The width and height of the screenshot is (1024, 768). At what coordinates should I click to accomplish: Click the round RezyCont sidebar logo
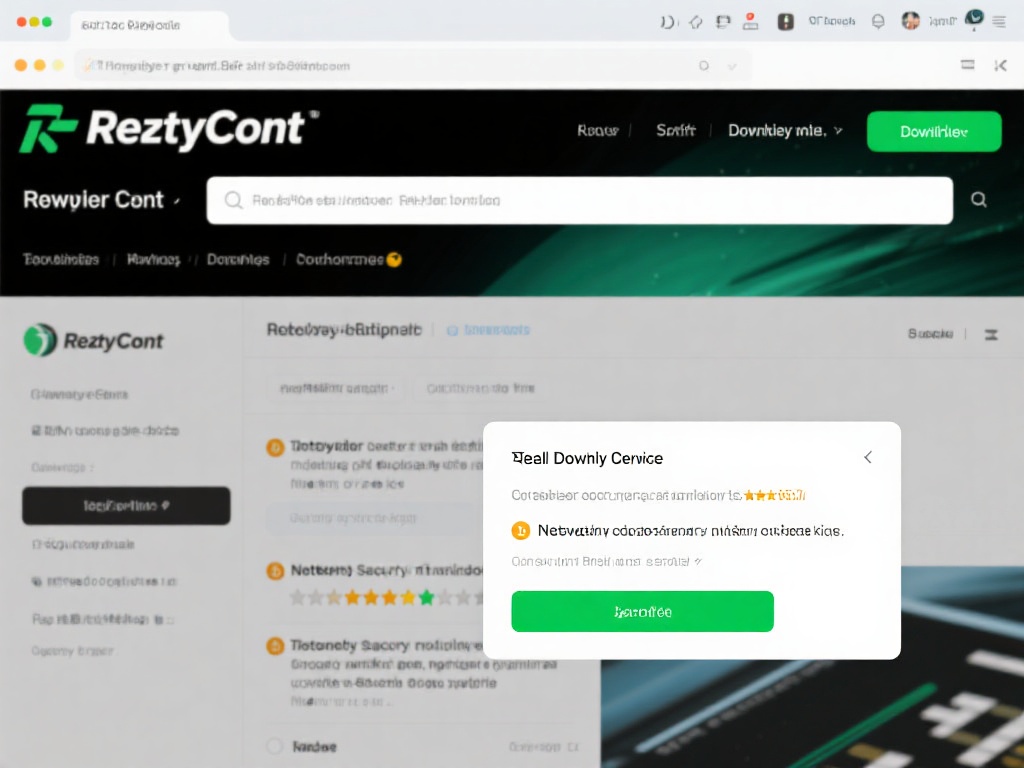tap(40, 340)
